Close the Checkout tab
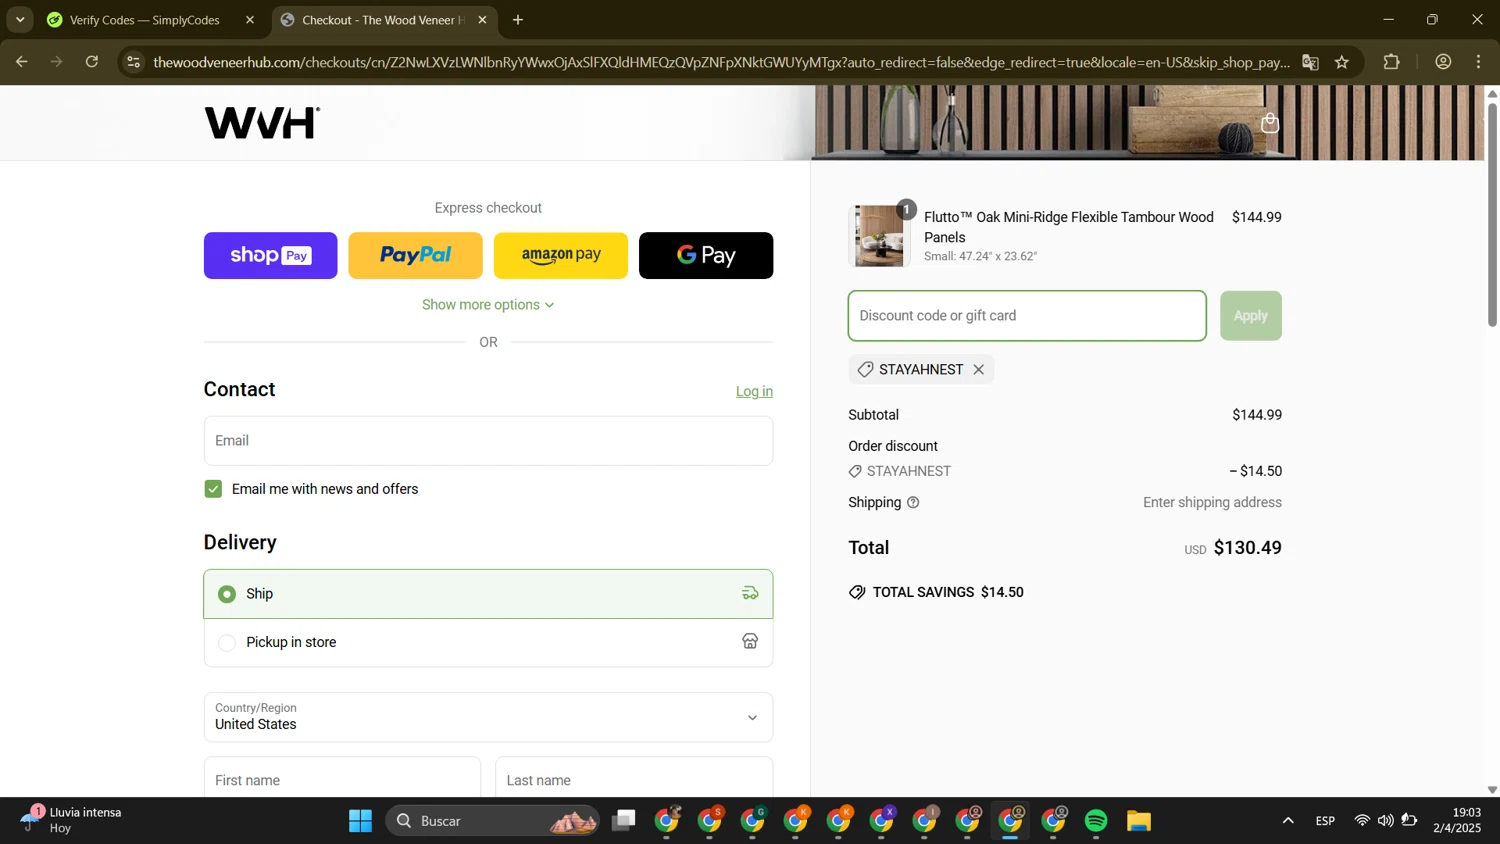The height and width of the screenshot is (844, 1500). [482, 20]
